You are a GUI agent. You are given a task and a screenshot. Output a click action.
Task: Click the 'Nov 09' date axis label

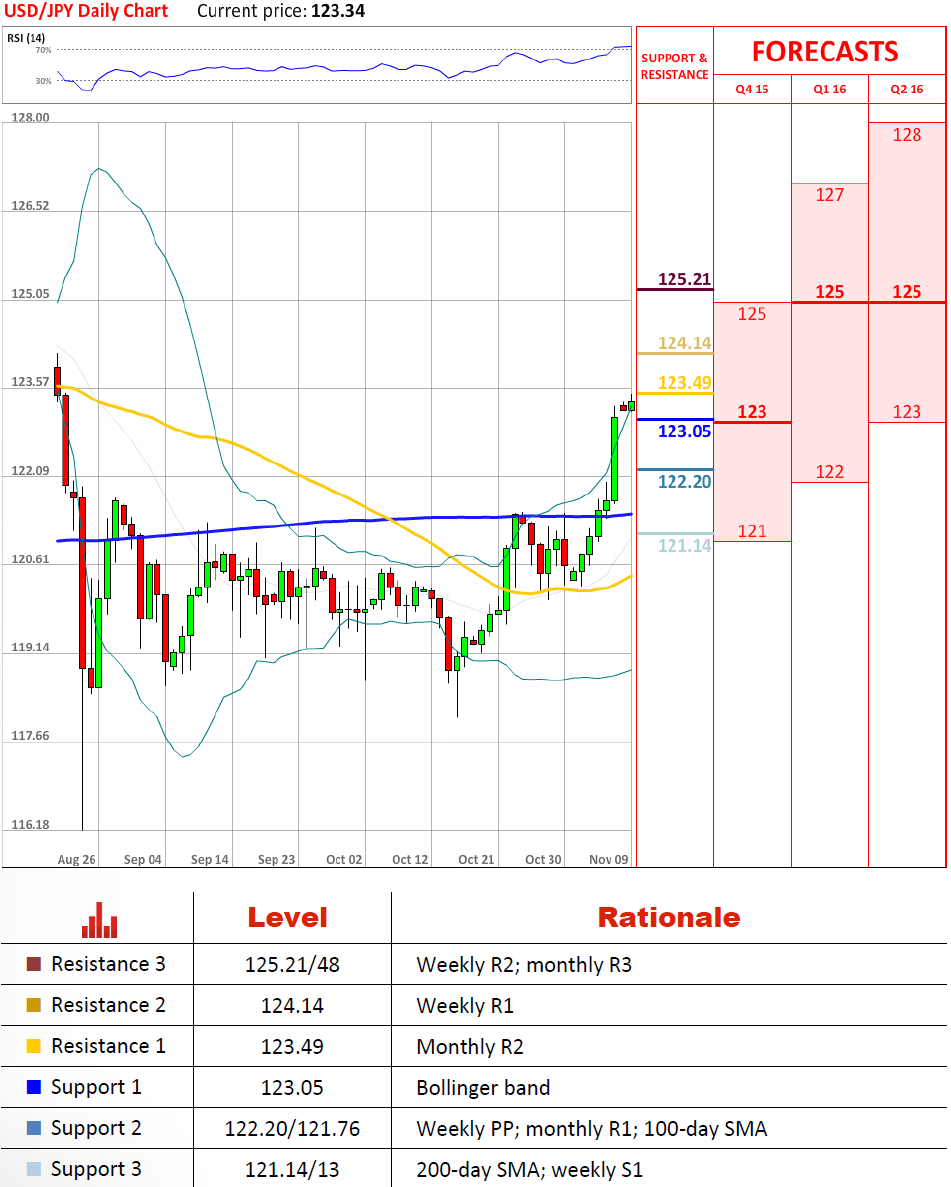(609, 860)
